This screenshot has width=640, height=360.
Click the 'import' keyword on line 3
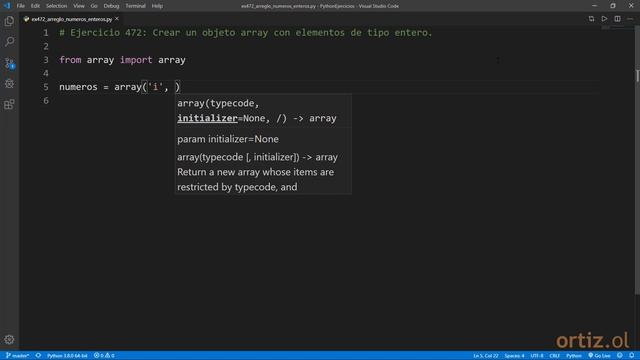tap(136, 60)
